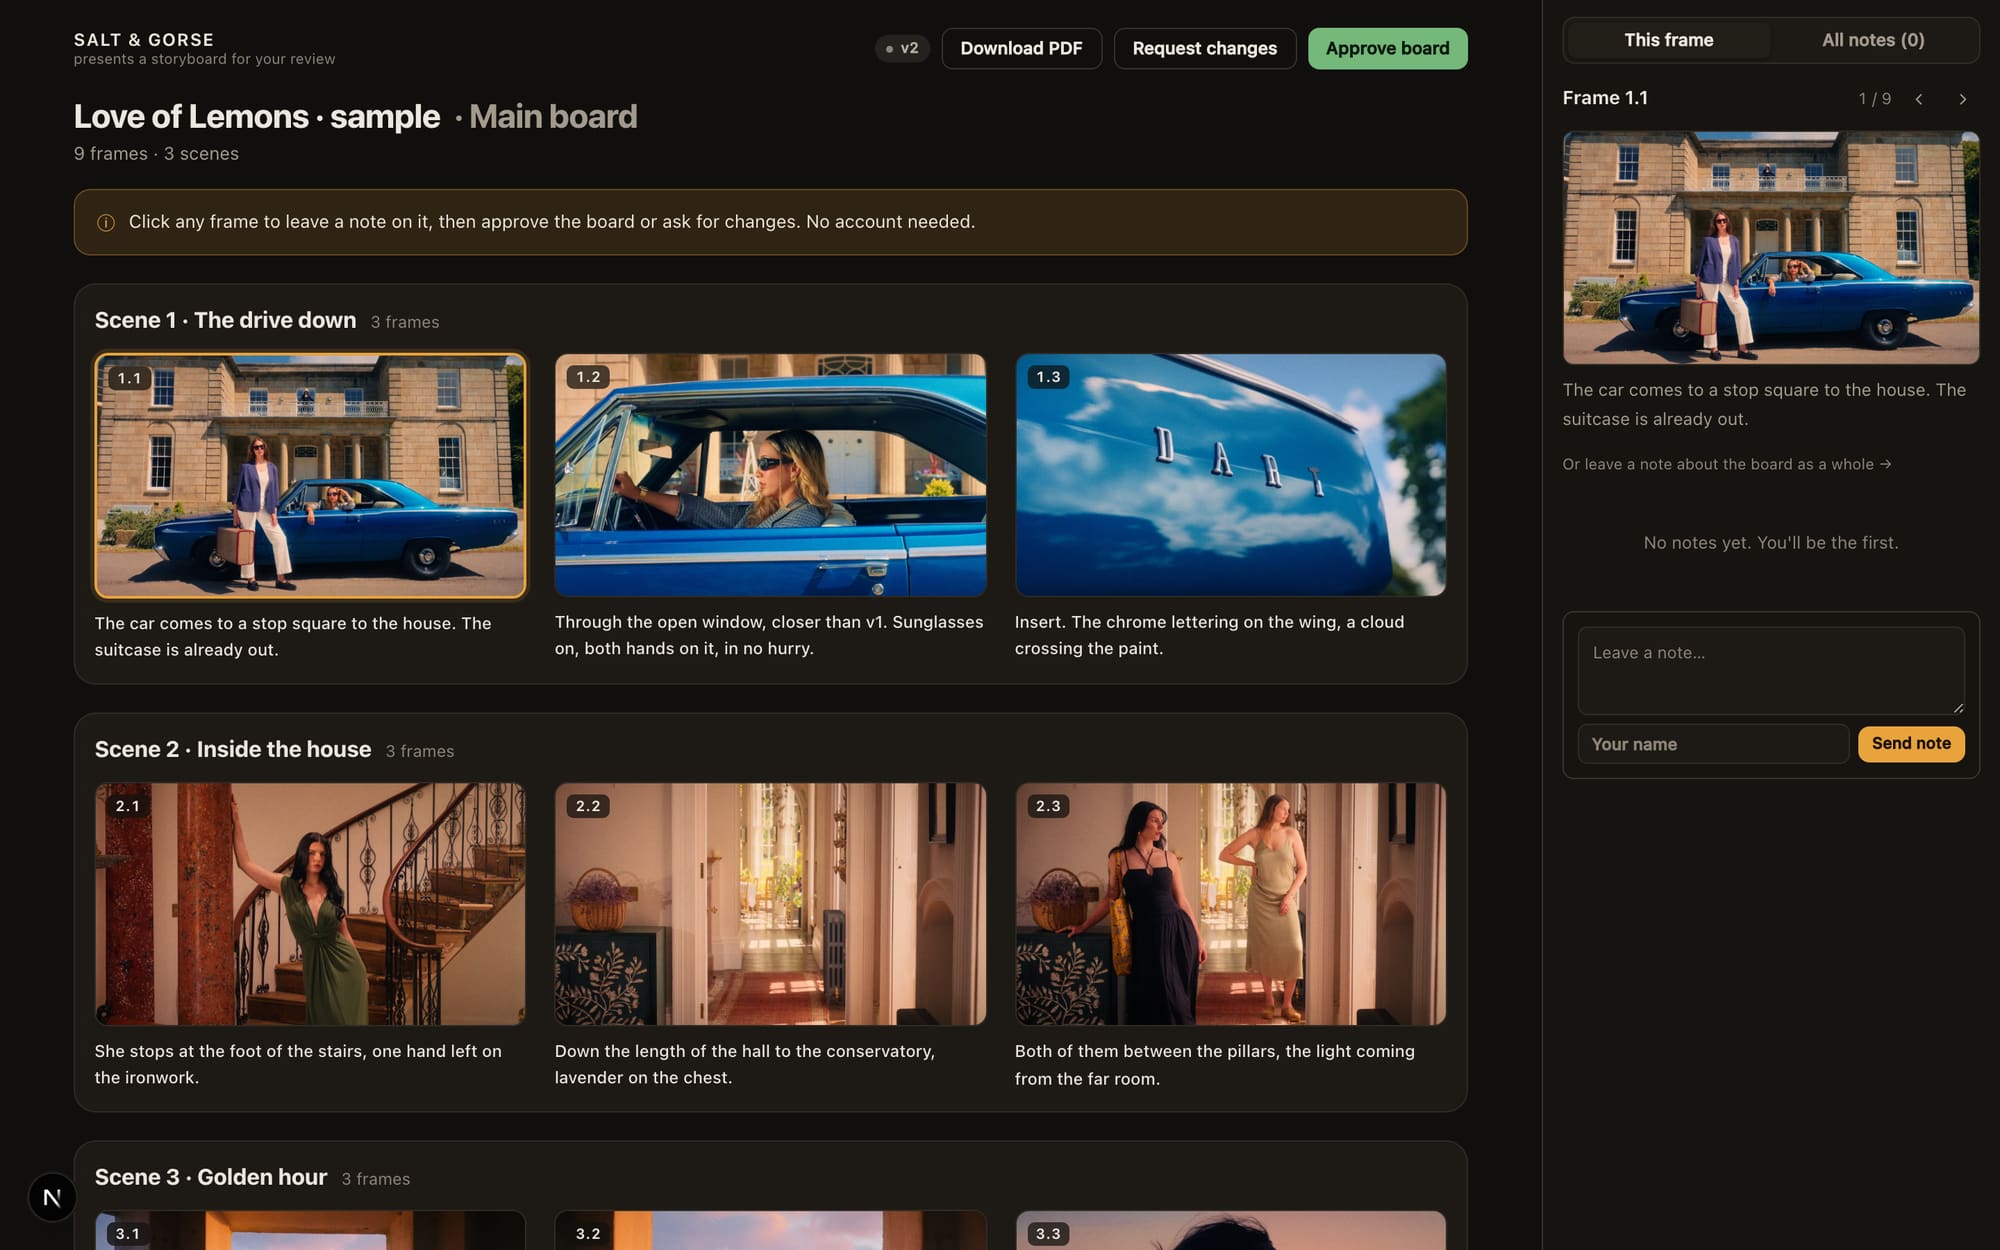
Task: Click the '9 frames · 3 scenes' summary text
Action: pyautogui.click(x=156, y=154)
